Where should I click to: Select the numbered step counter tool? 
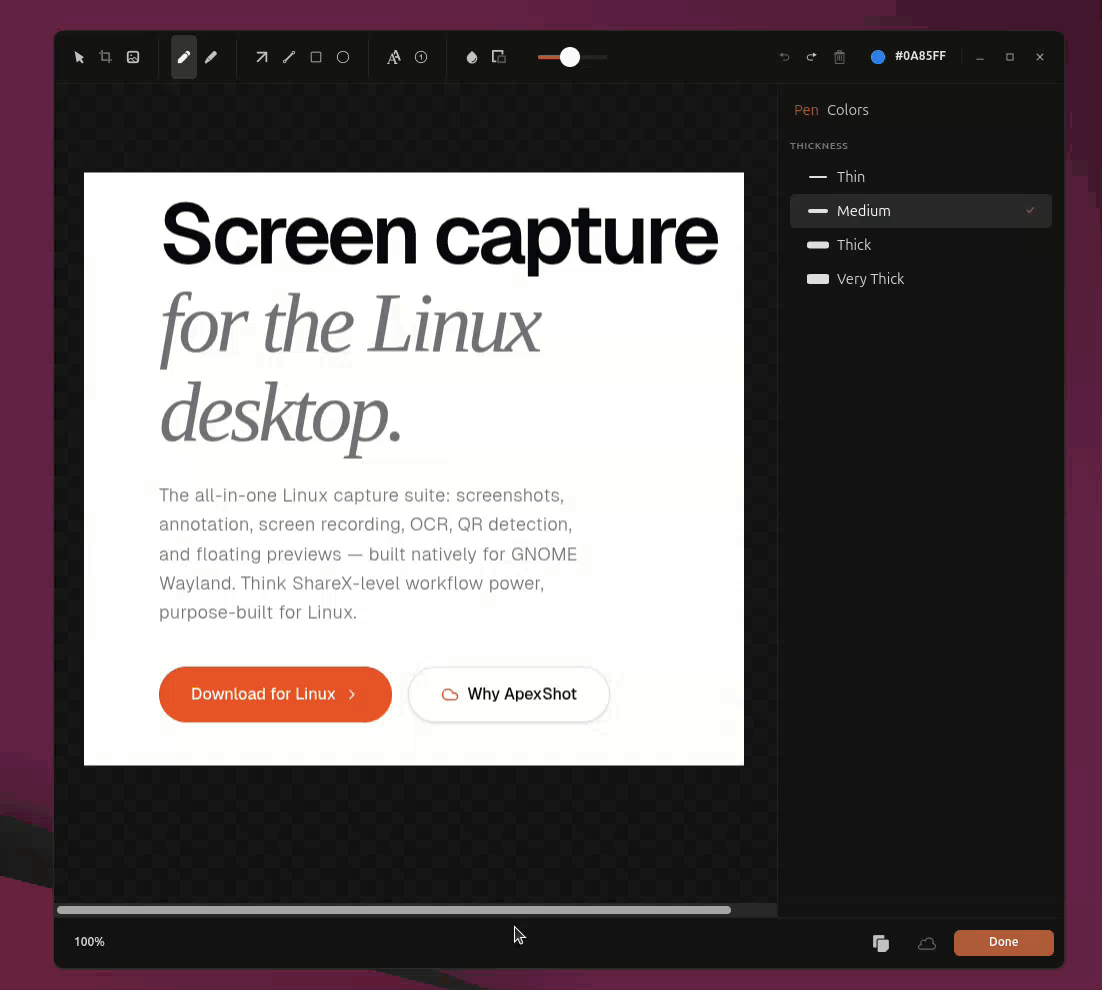click(x=421, y=57)
